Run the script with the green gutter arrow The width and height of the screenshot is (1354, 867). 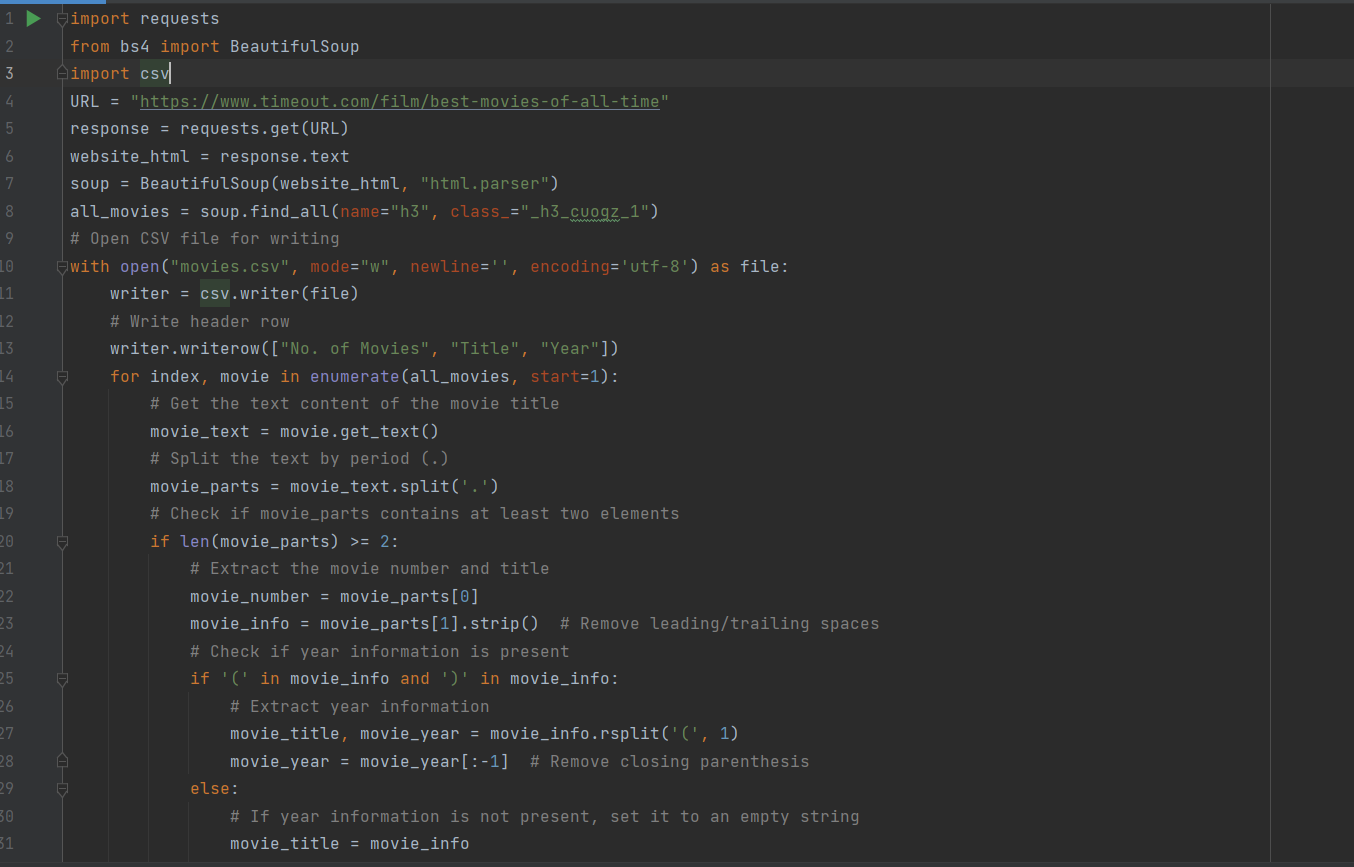(33, 18)
